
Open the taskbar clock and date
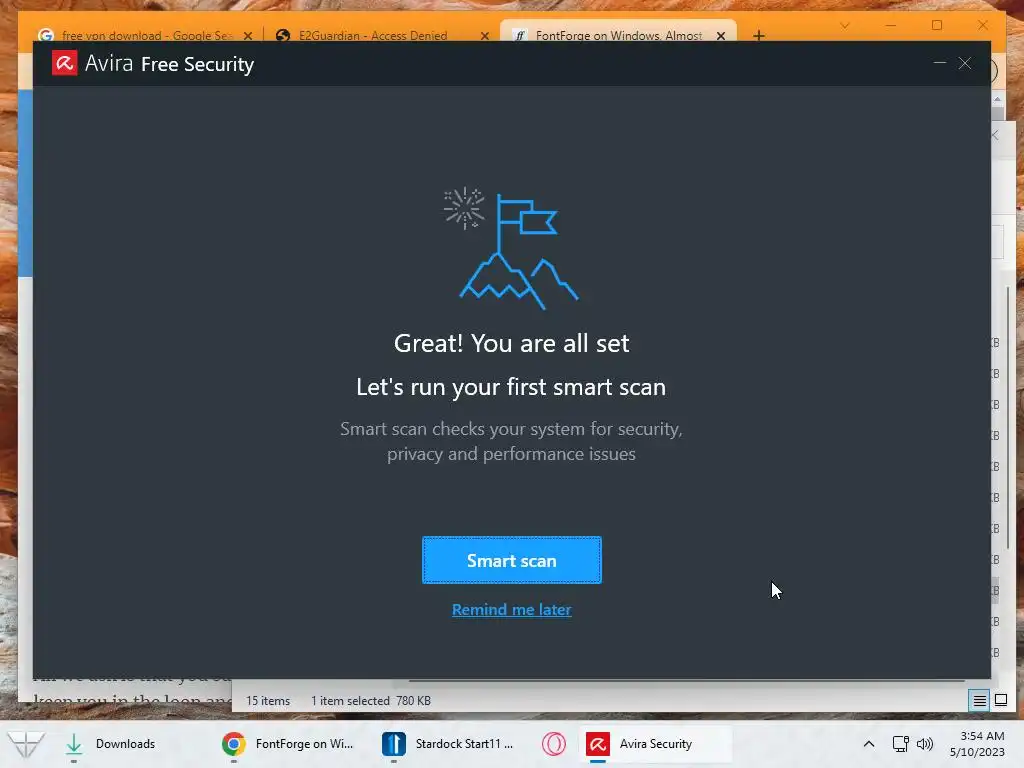coord(978,744)
